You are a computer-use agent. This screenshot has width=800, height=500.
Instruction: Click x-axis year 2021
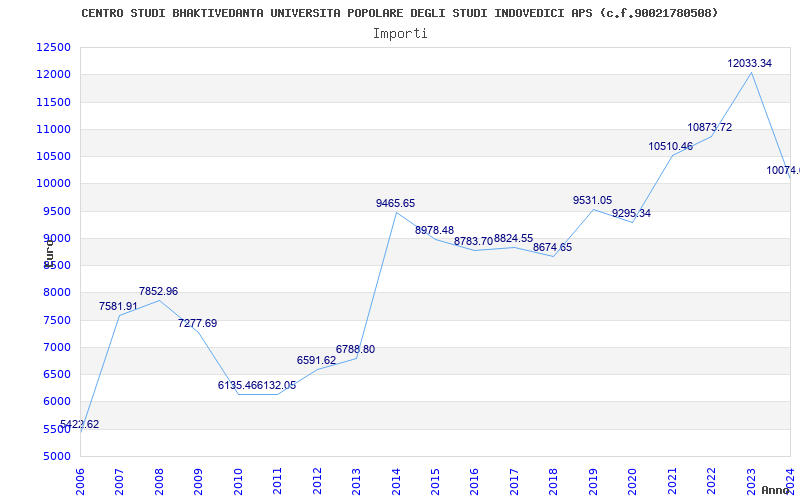672,481
